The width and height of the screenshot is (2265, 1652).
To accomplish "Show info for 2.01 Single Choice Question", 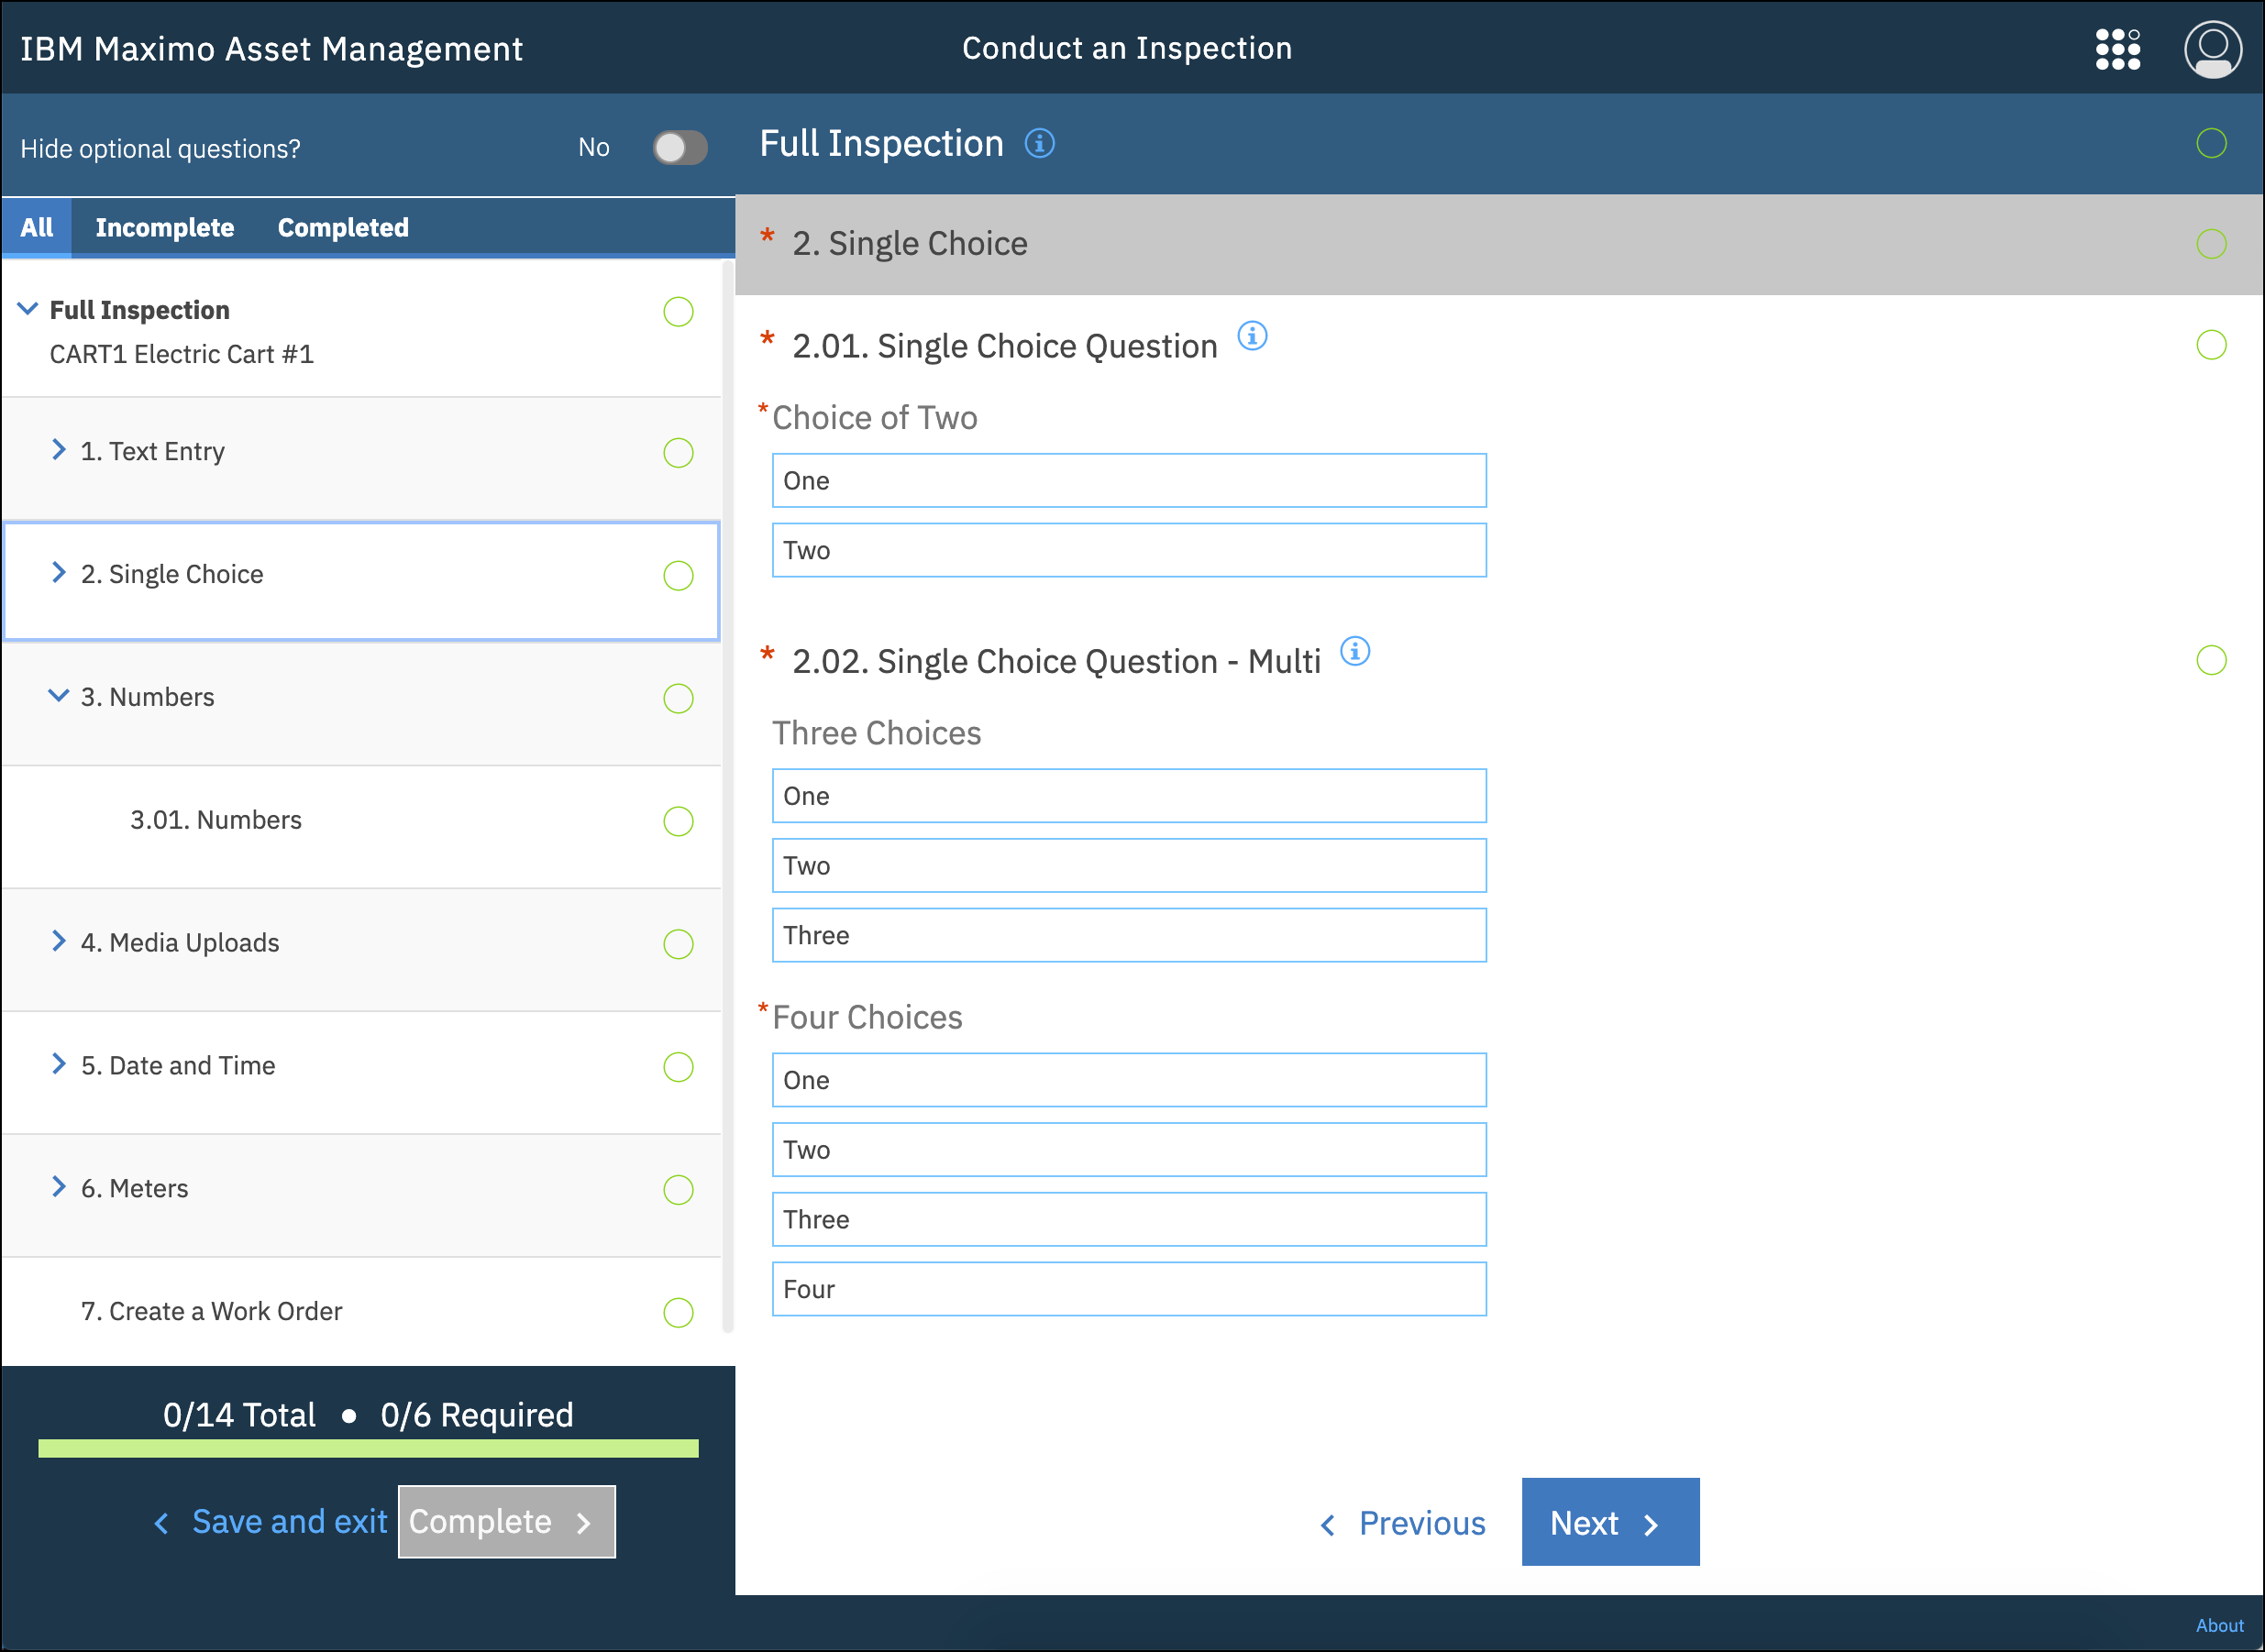I will tap(1252, 336).
